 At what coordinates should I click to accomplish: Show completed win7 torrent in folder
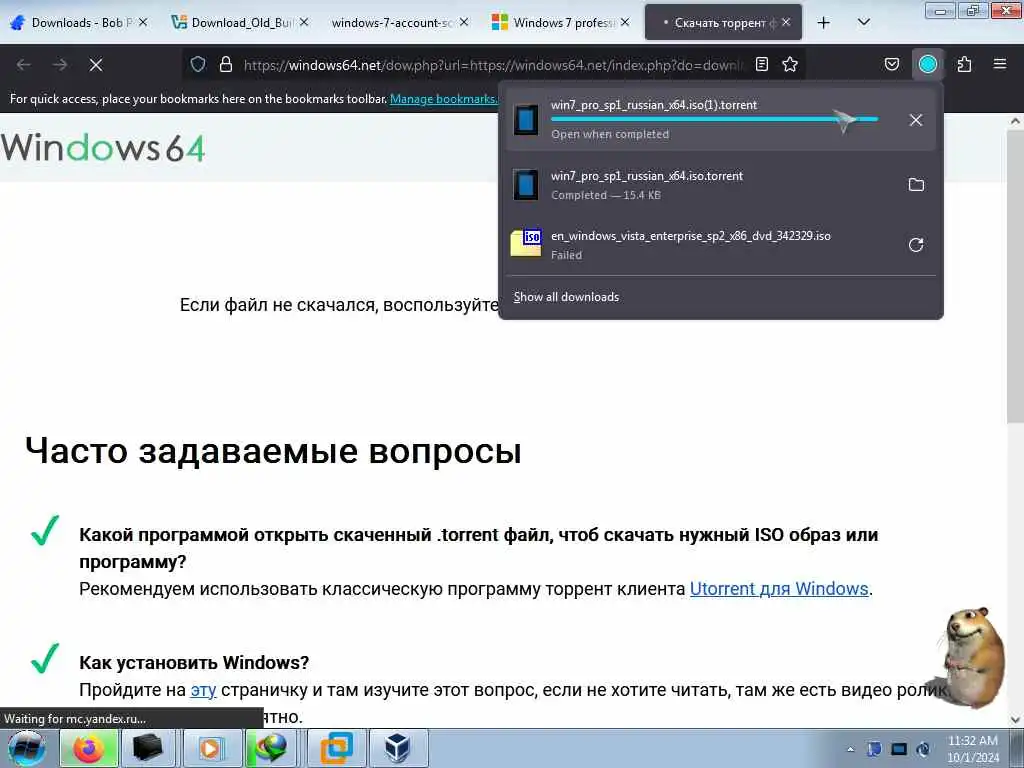click(916, 185)
